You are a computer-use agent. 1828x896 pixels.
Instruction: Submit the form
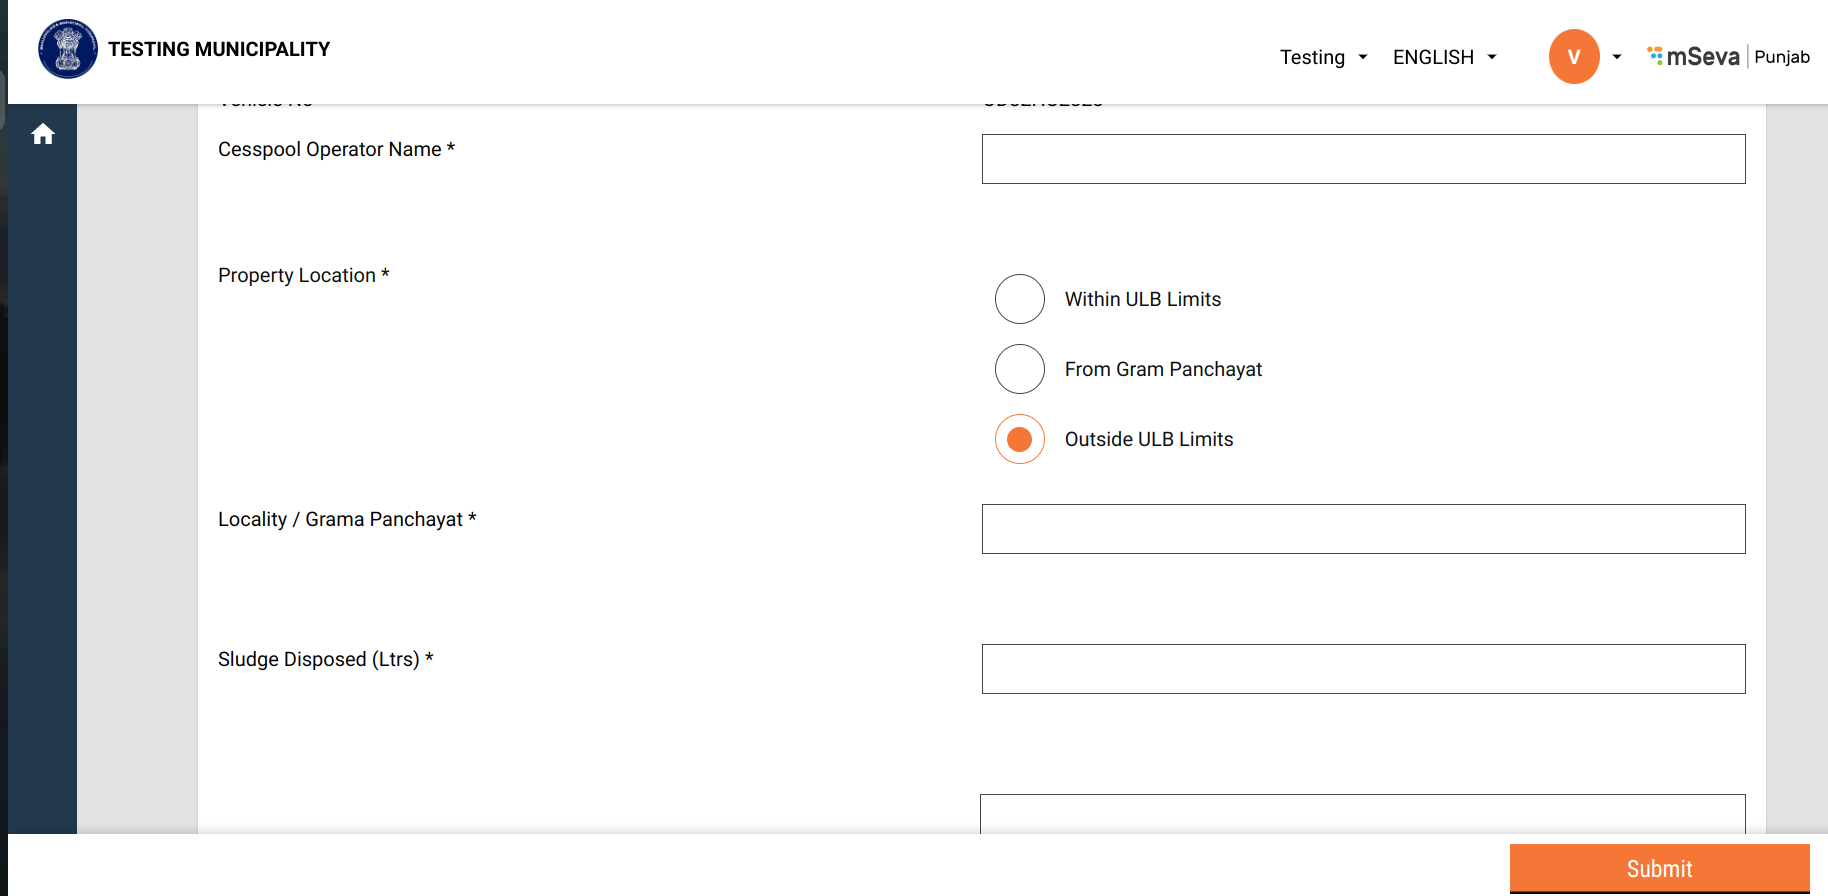pyautogui.click(x=1659, y=868)
